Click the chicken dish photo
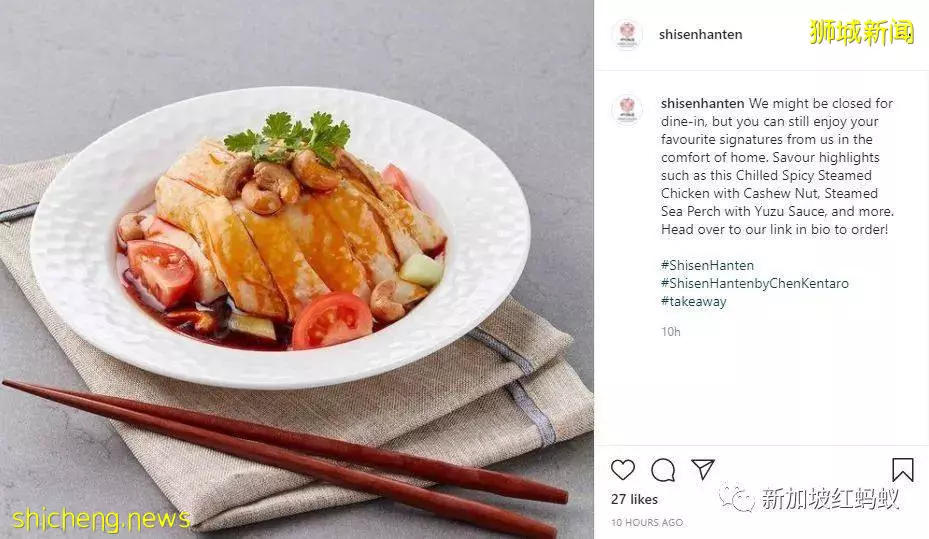 297,270
